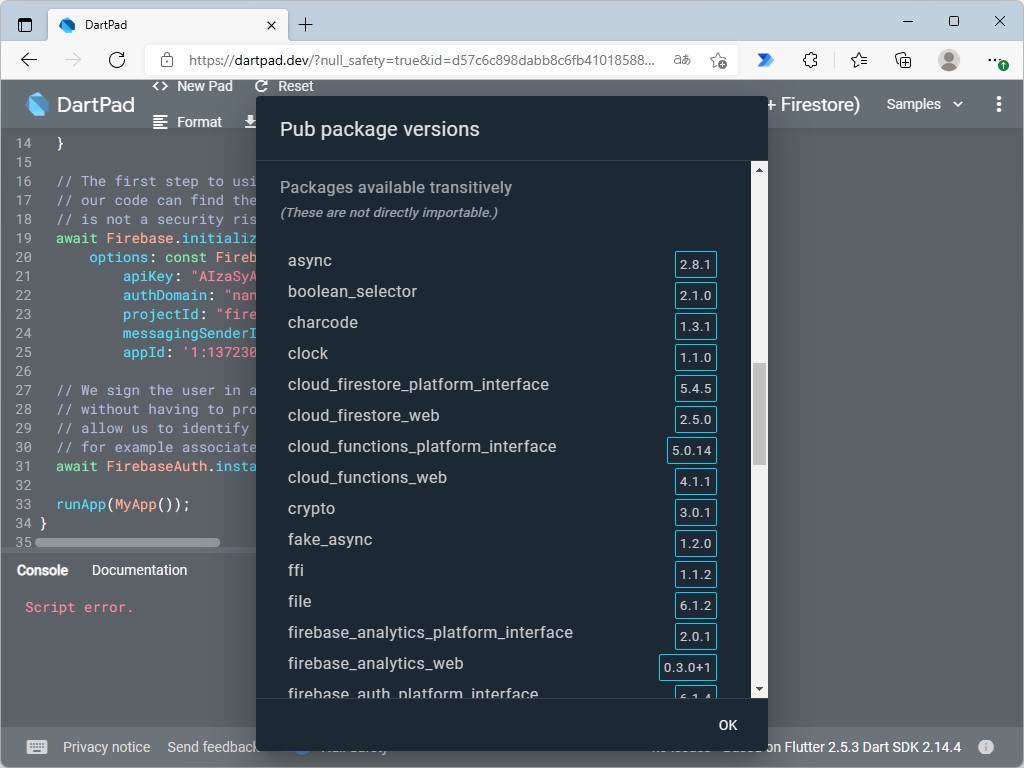Click the tab actions menu icon
This screenshot has height=768, width=1024.
[25, 25]
